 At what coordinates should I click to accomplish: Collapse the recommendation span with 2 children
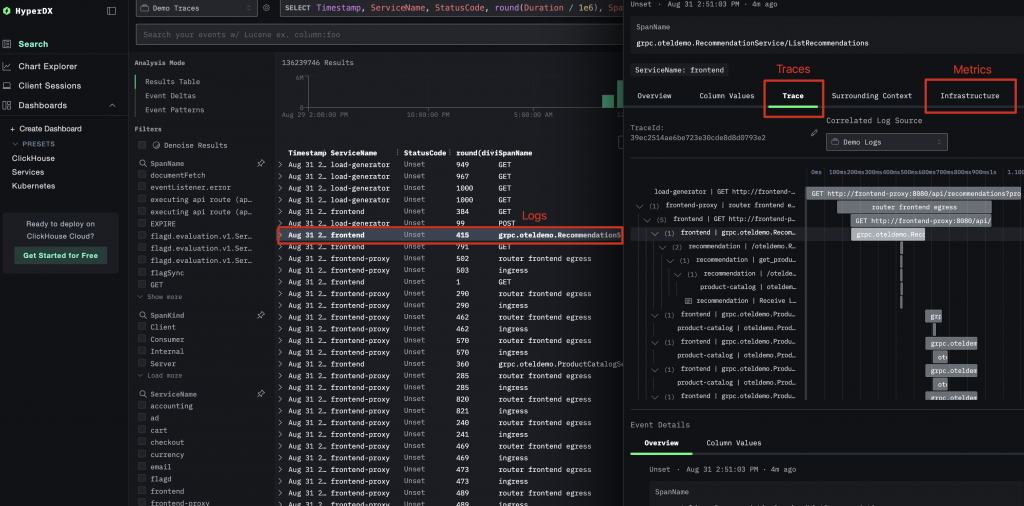pos(662,247)
